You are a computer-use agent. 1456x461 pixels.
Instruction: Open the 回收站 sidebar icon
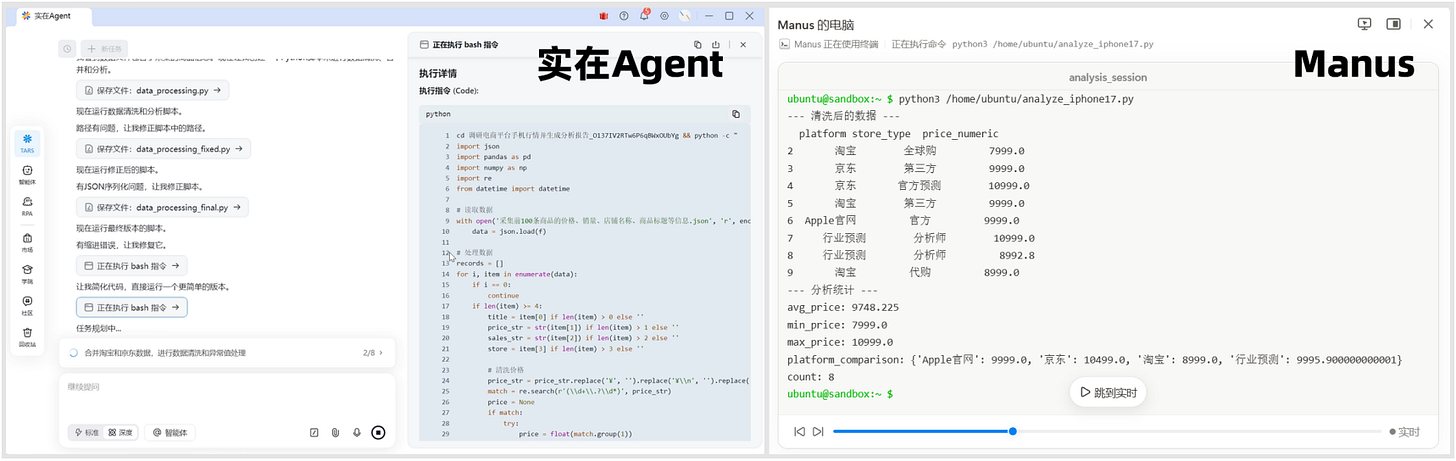coord(27,336)
